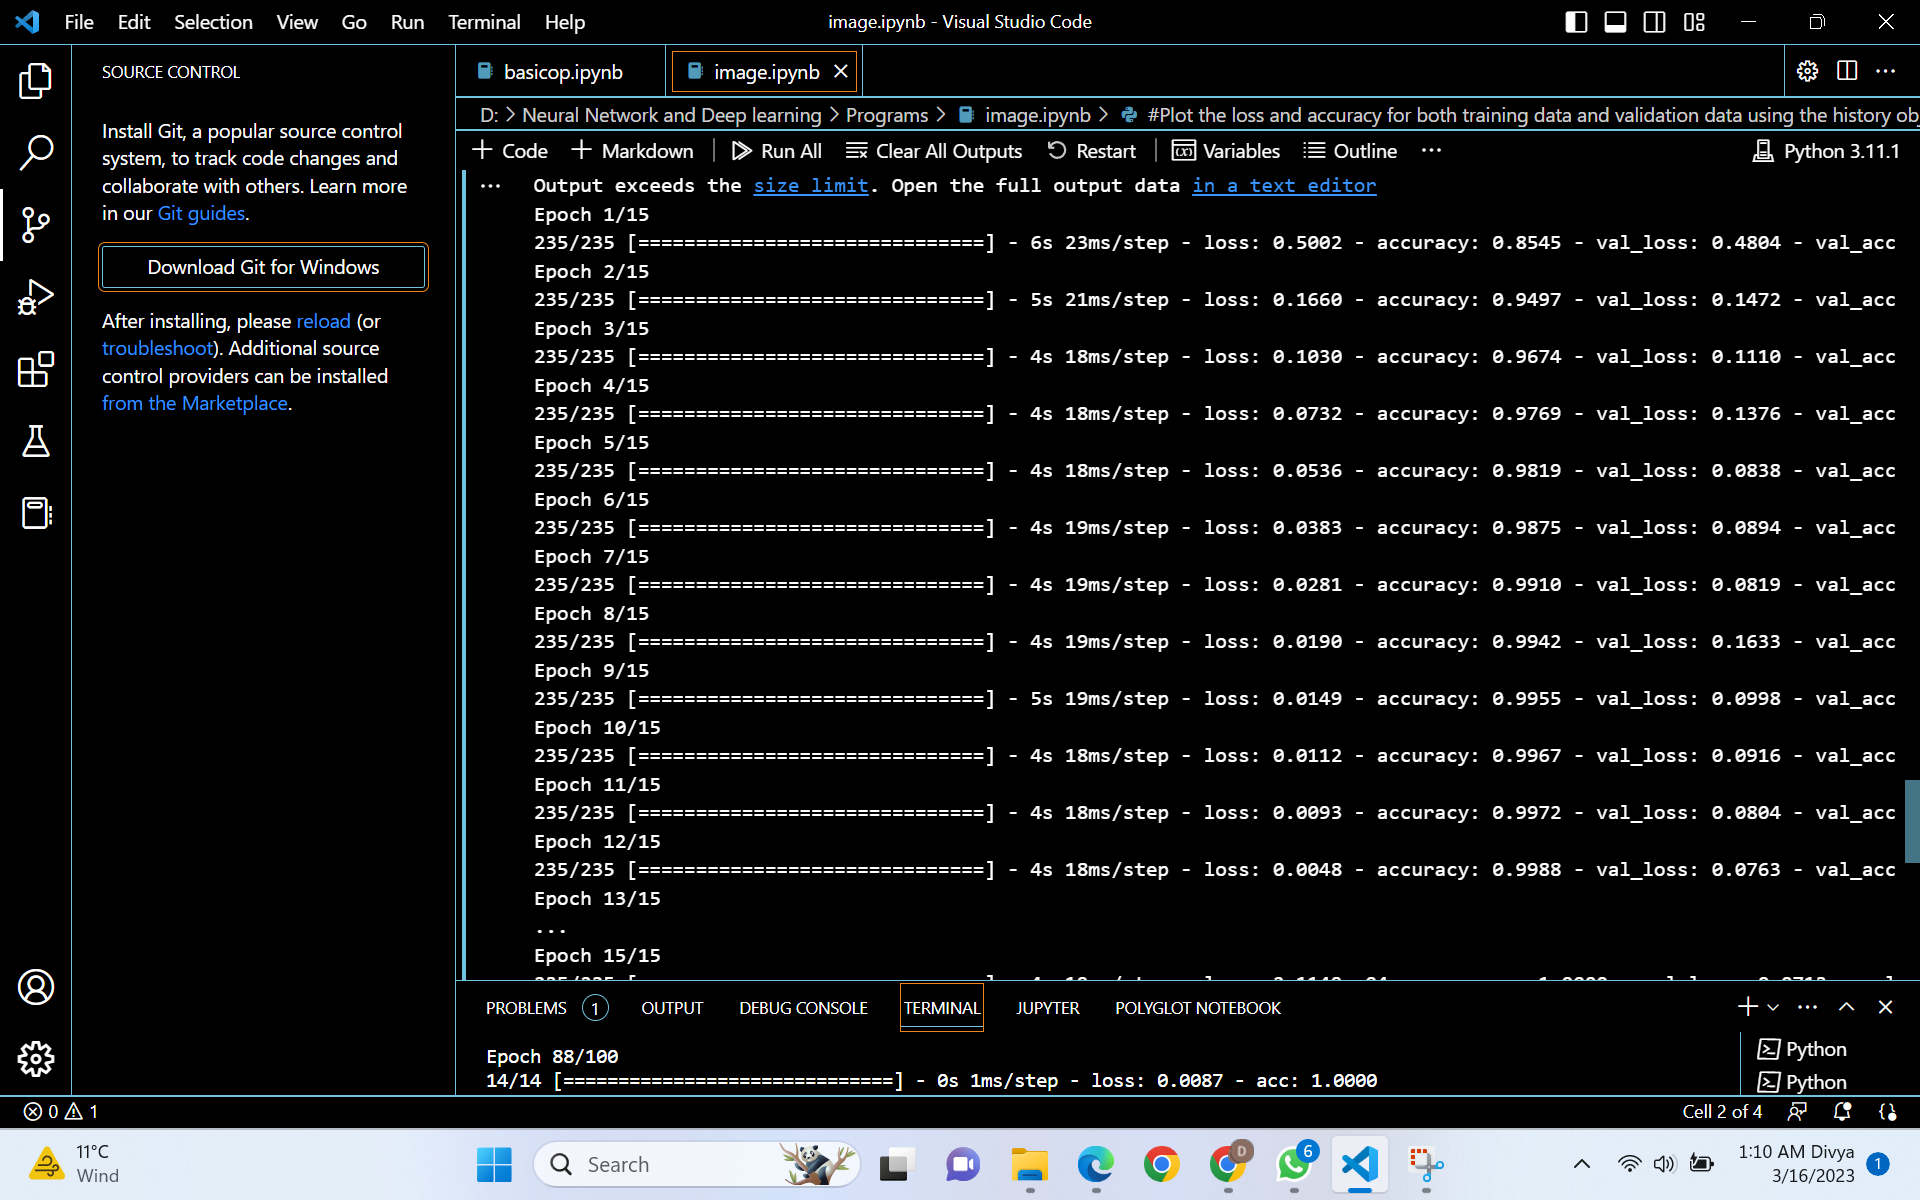Toggle the bottom panel visibility
This screenshot has height=1200, width=1920.
tap(1615, 22)
